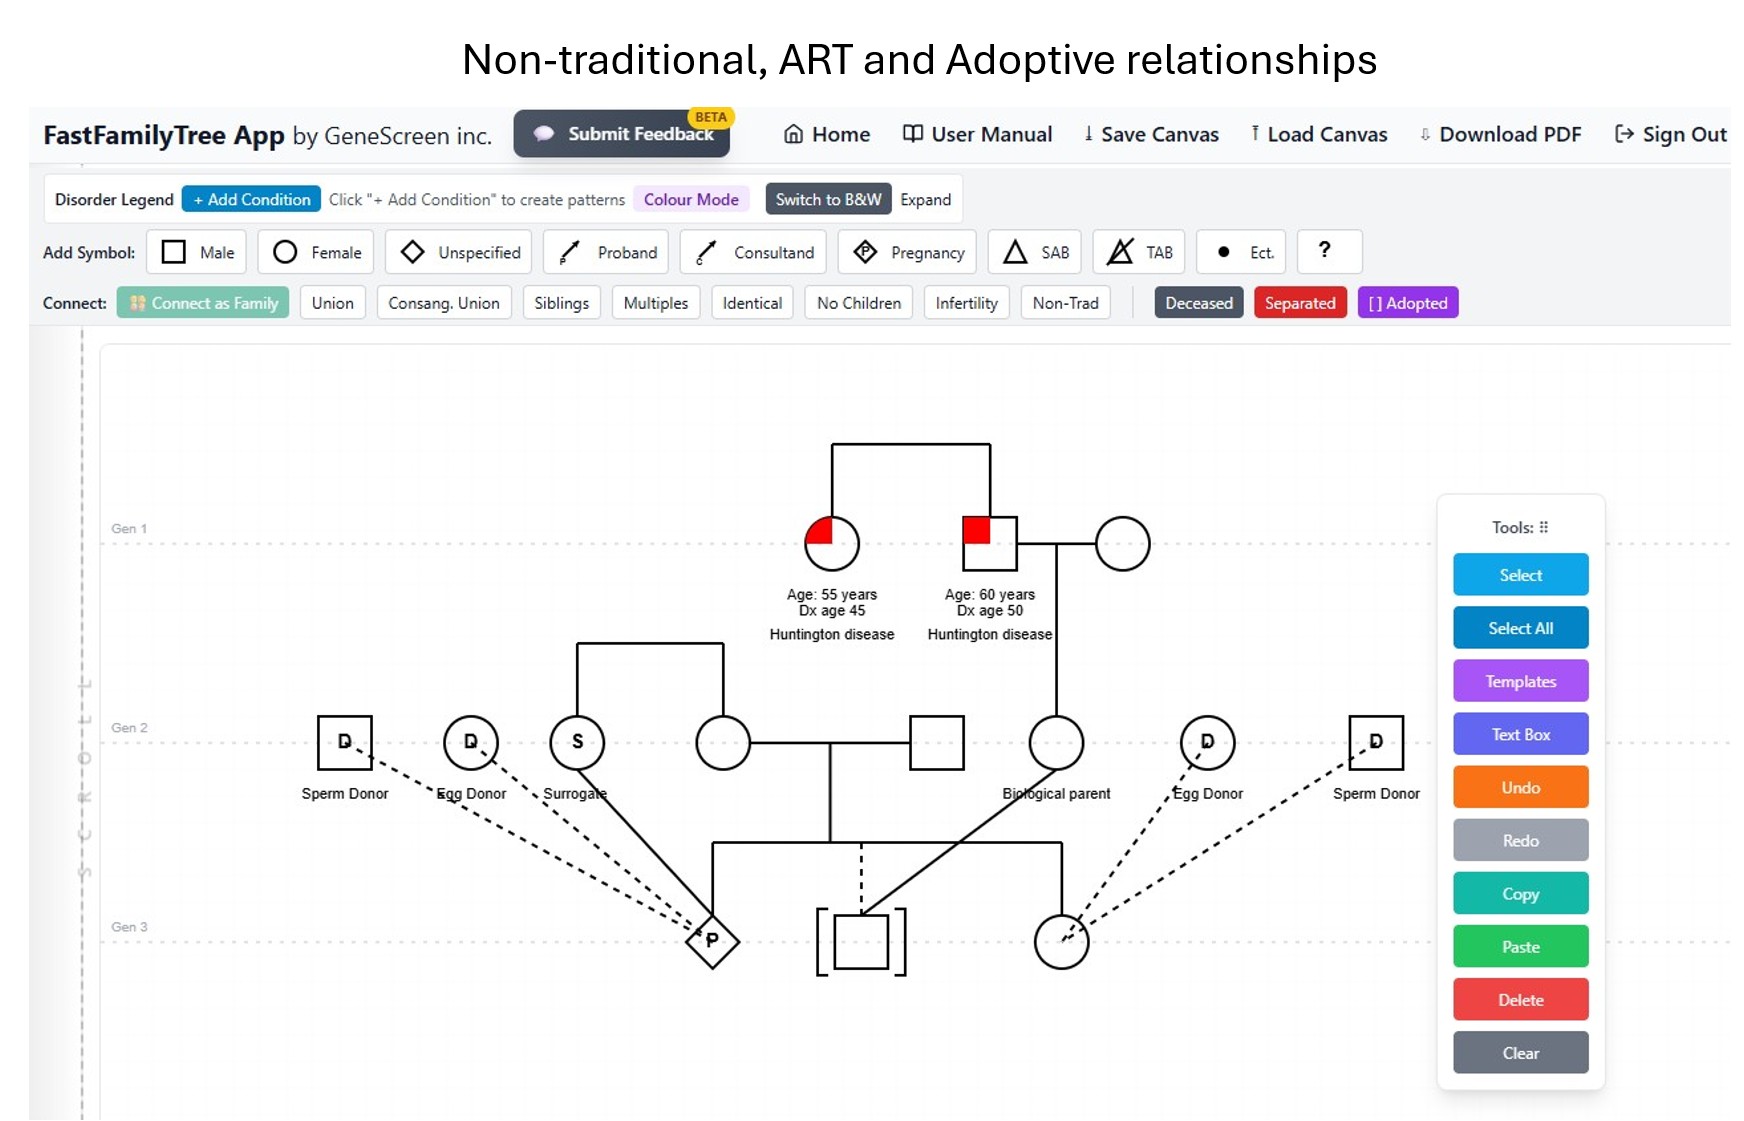
Task: Select the left Egg Donor circle
Action: point(471,742)
